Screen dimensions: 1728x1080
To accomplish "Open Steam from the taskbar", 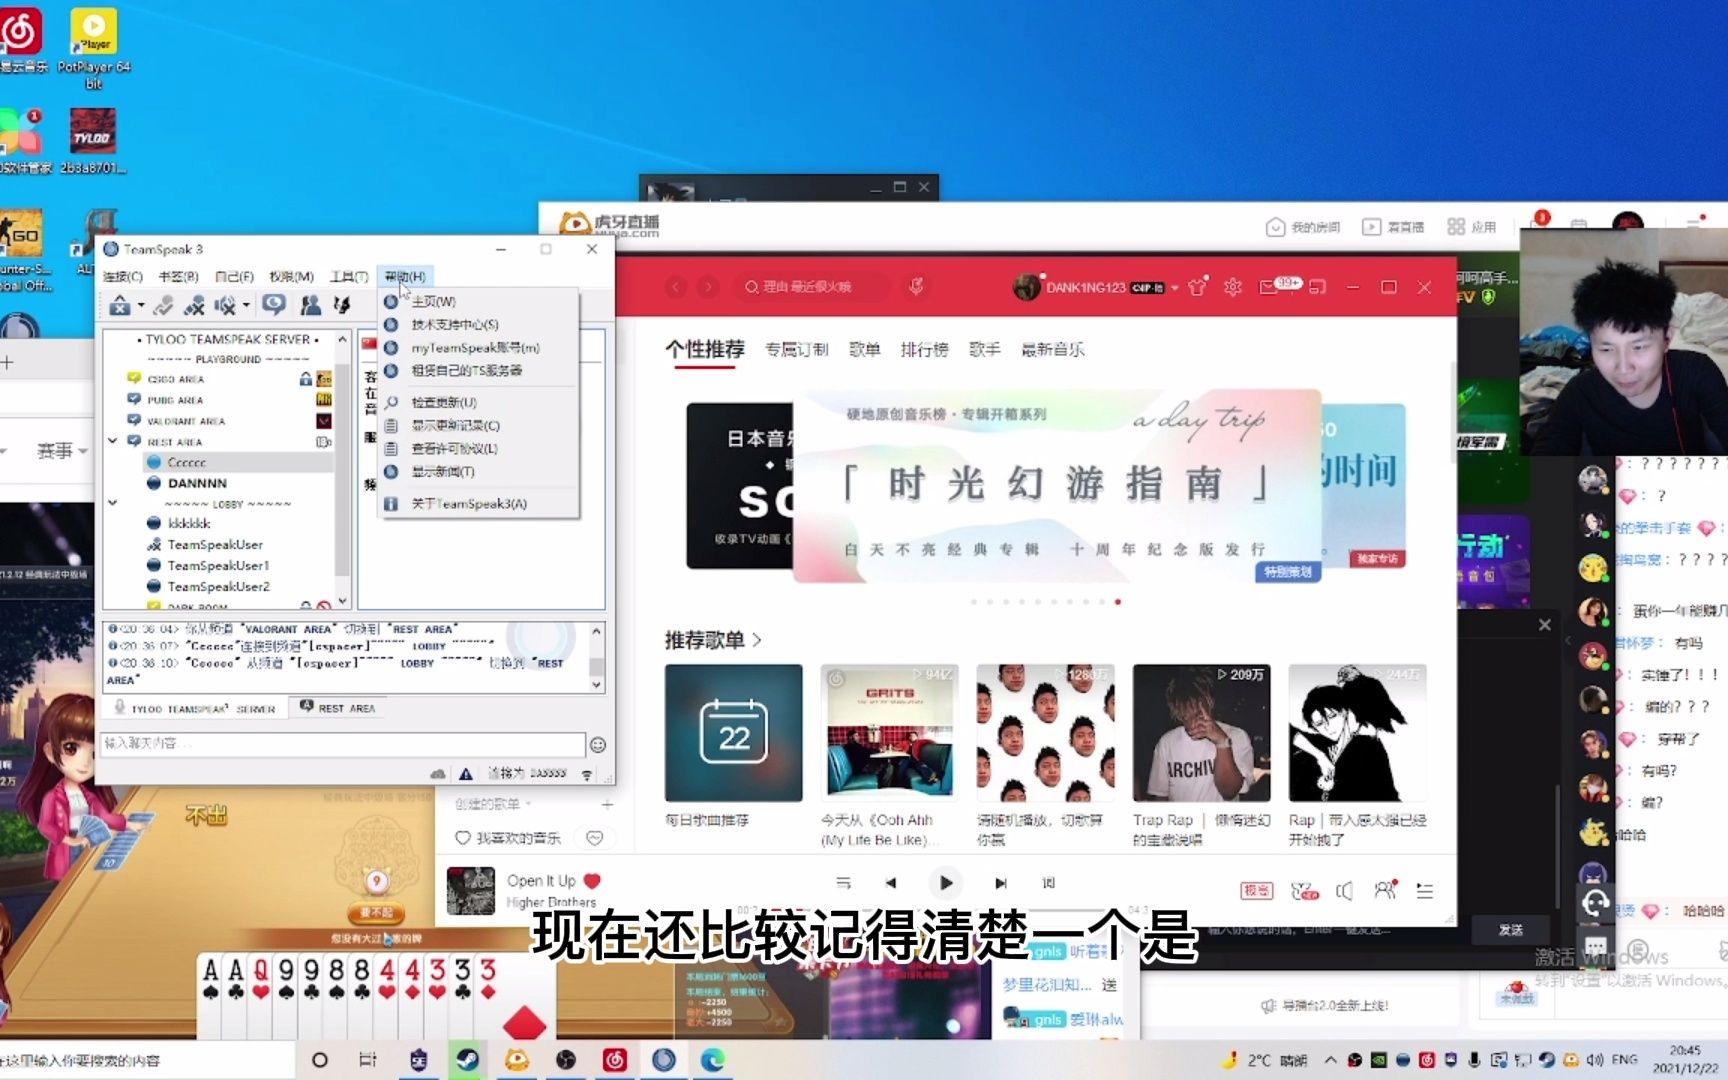I will (x=467, y=1060).
